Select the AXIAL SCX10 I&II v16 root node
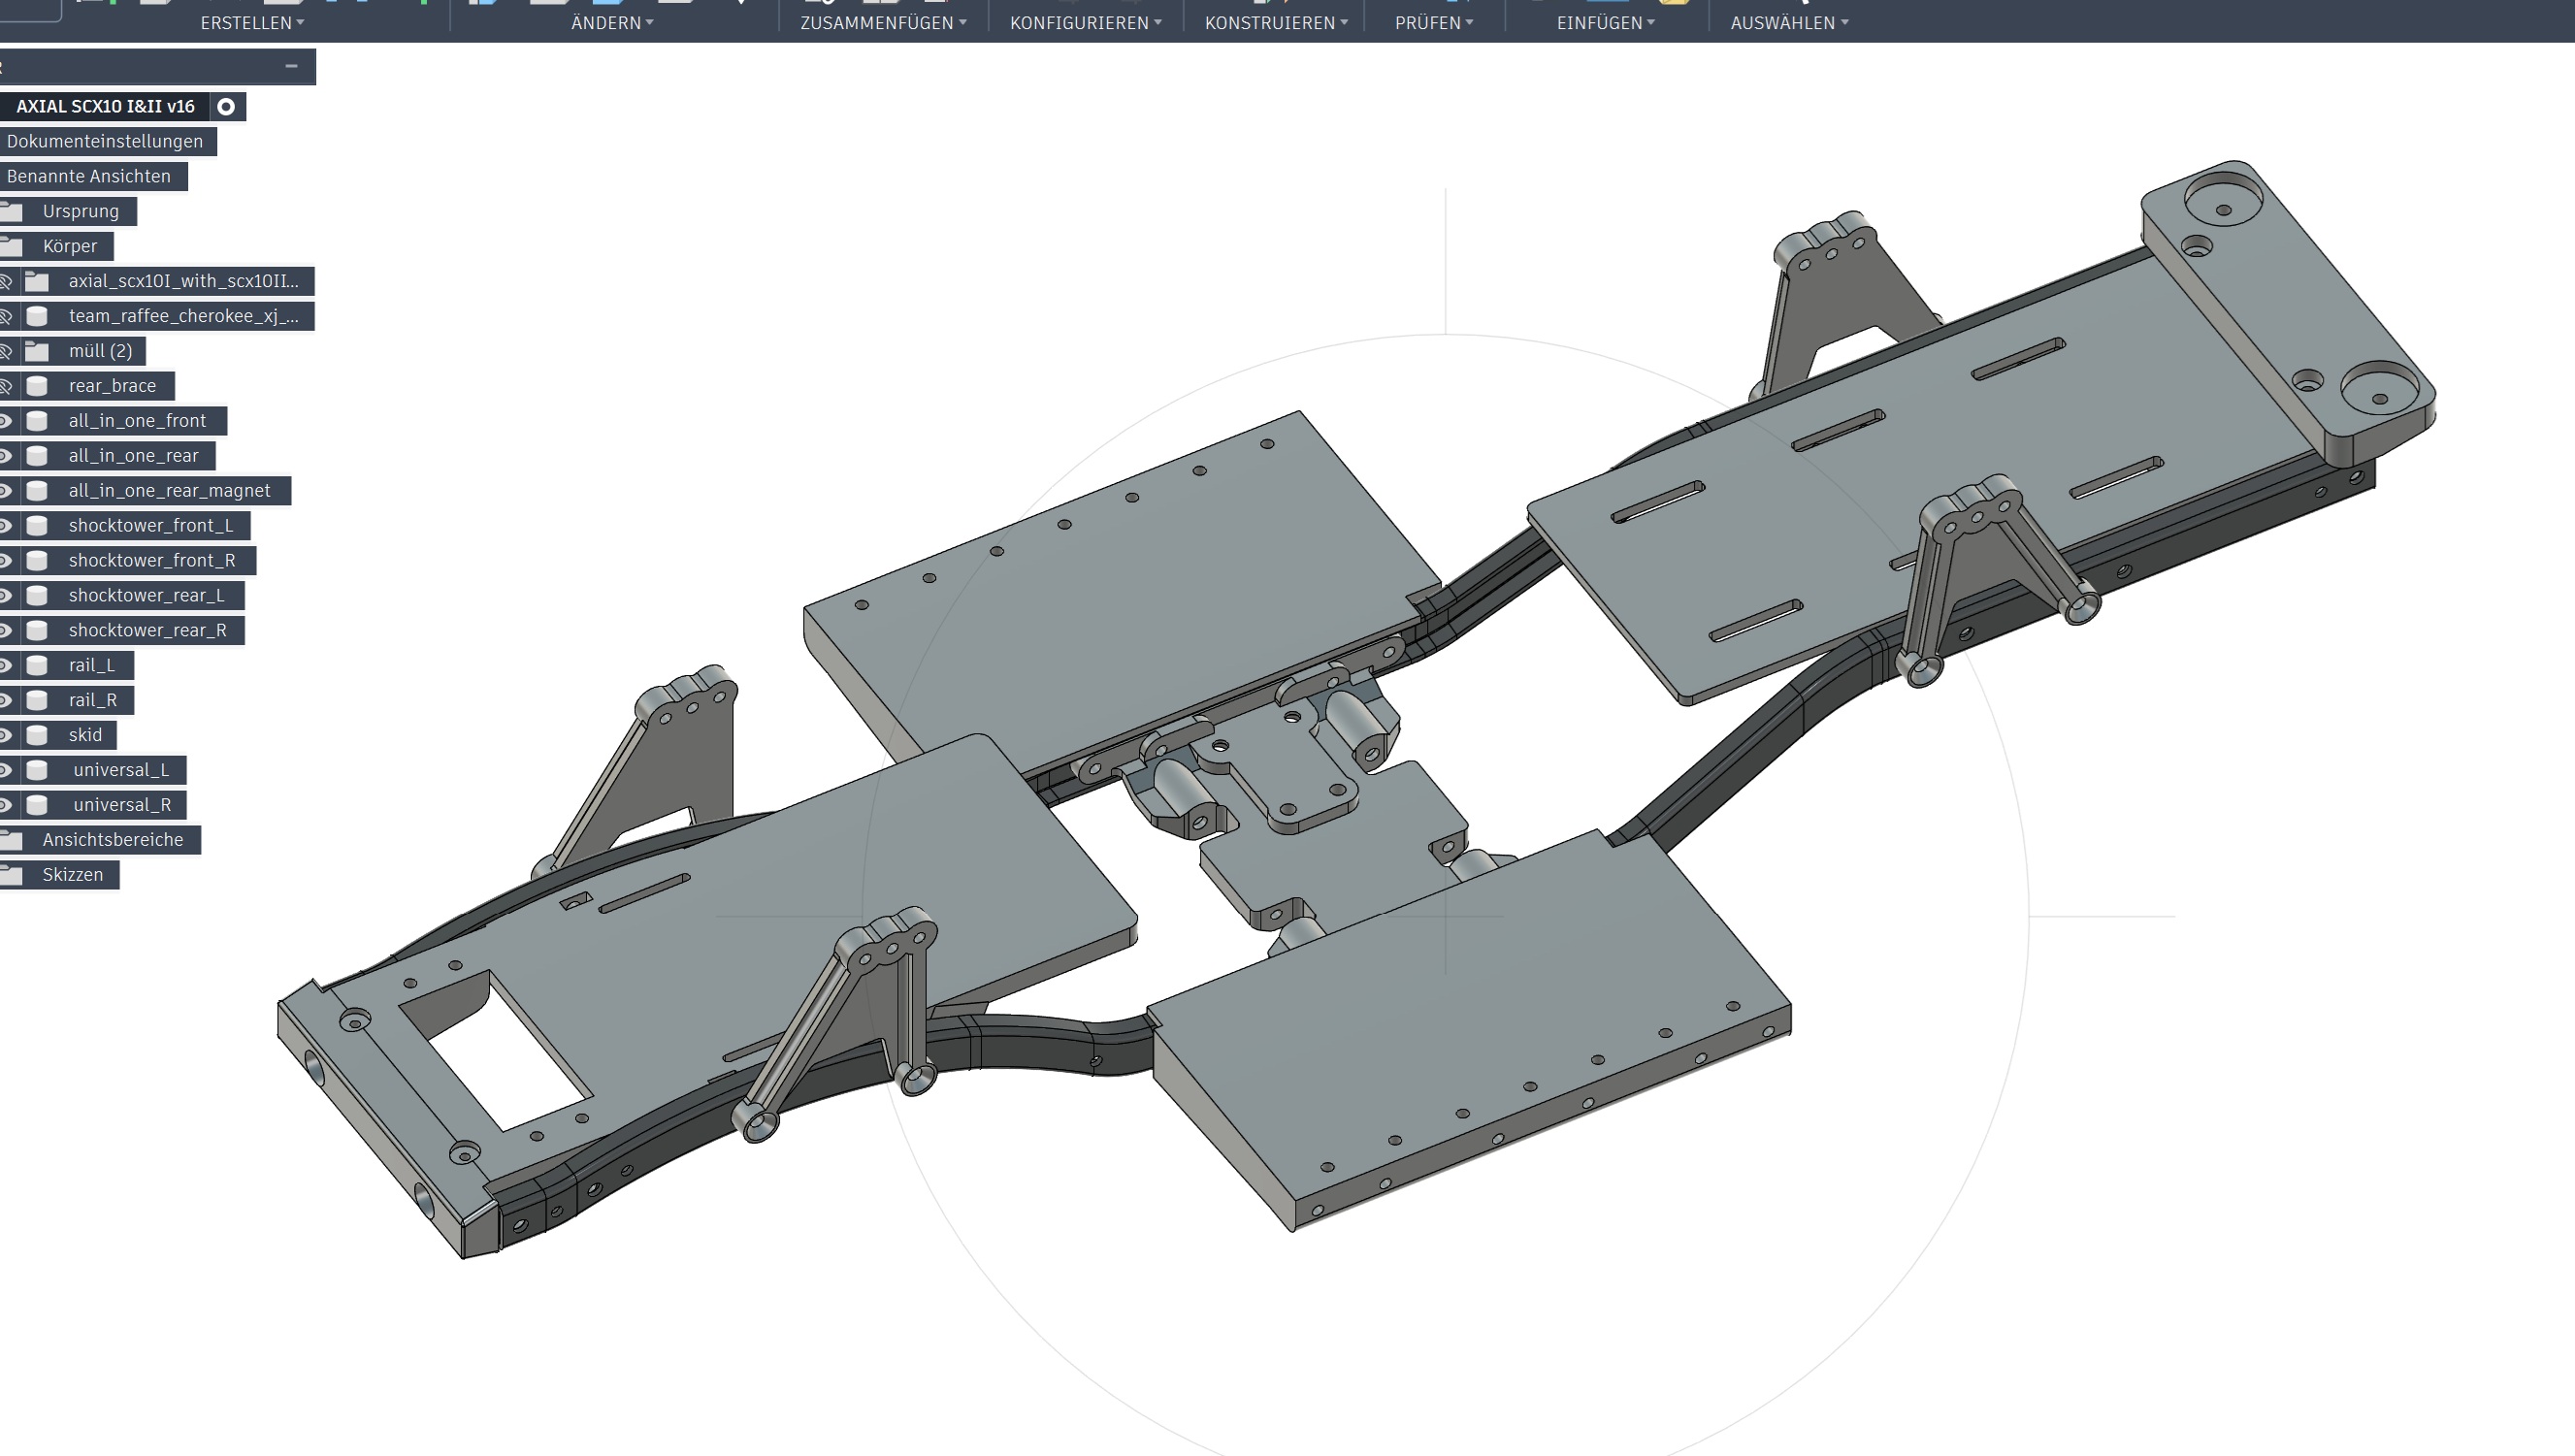This screenshot has width=2575, height=1456. pos(105,106)
